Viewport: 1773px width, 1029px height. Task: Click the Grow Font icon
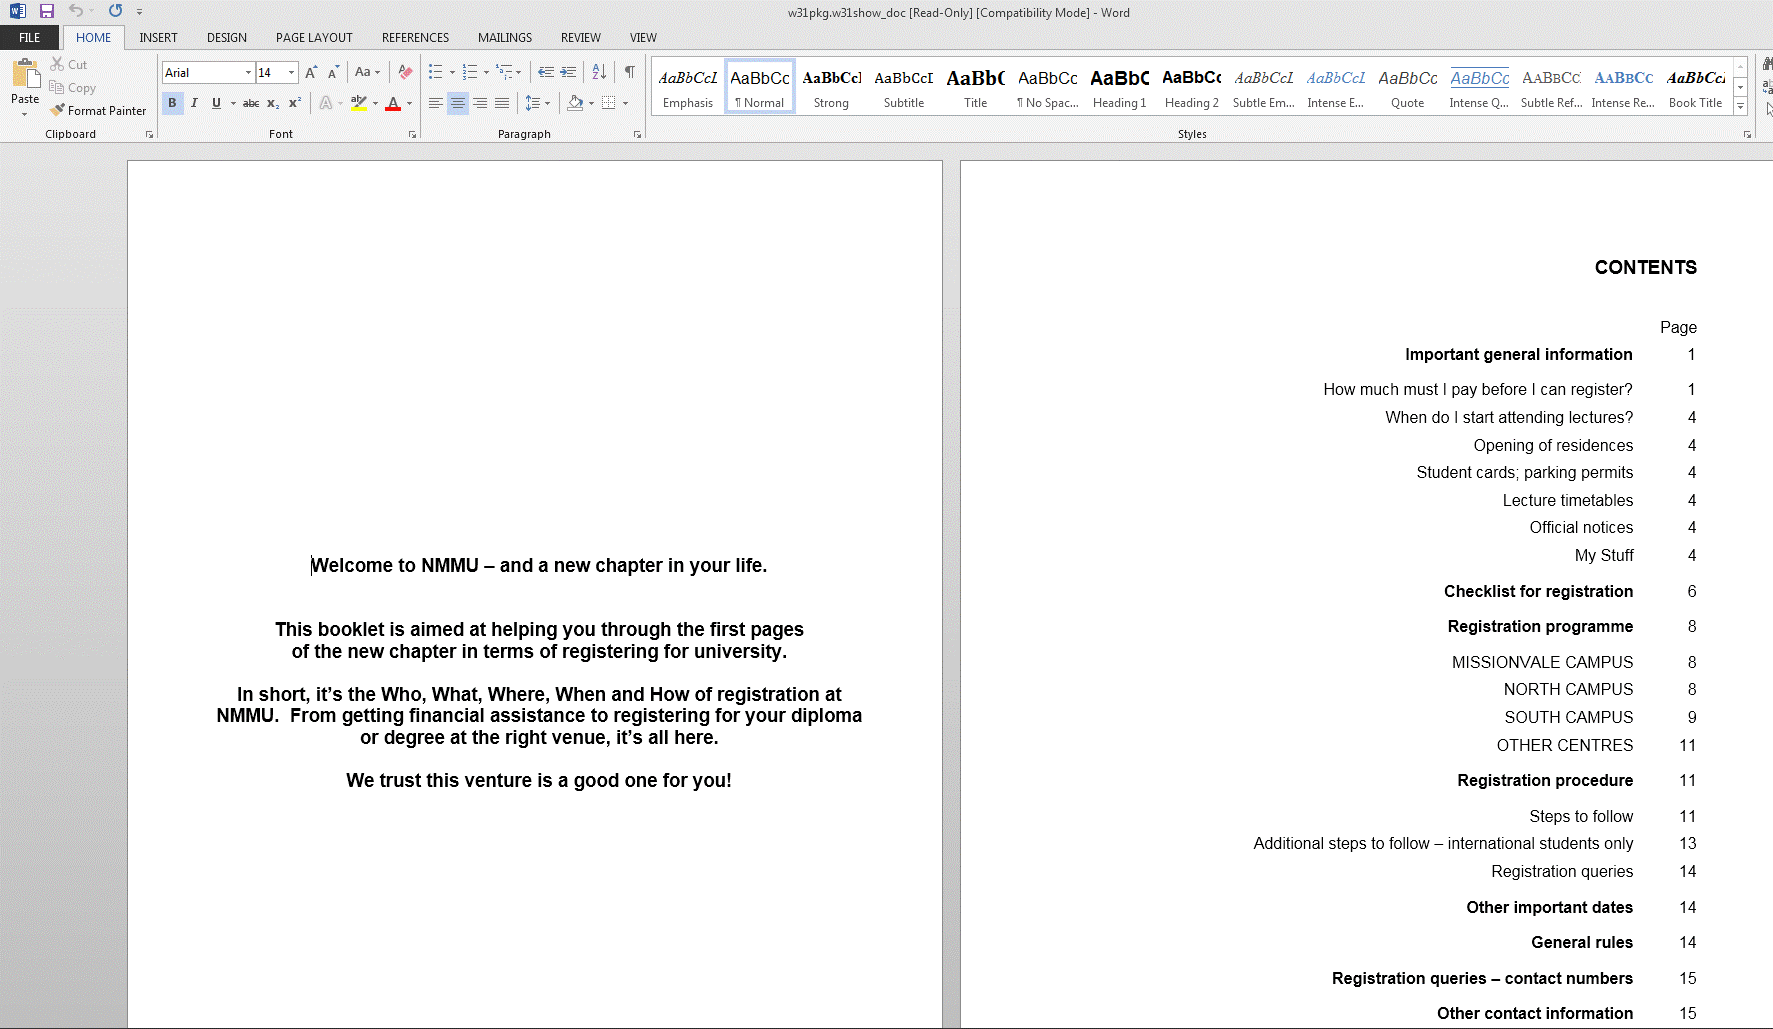[x=311, y=72]
